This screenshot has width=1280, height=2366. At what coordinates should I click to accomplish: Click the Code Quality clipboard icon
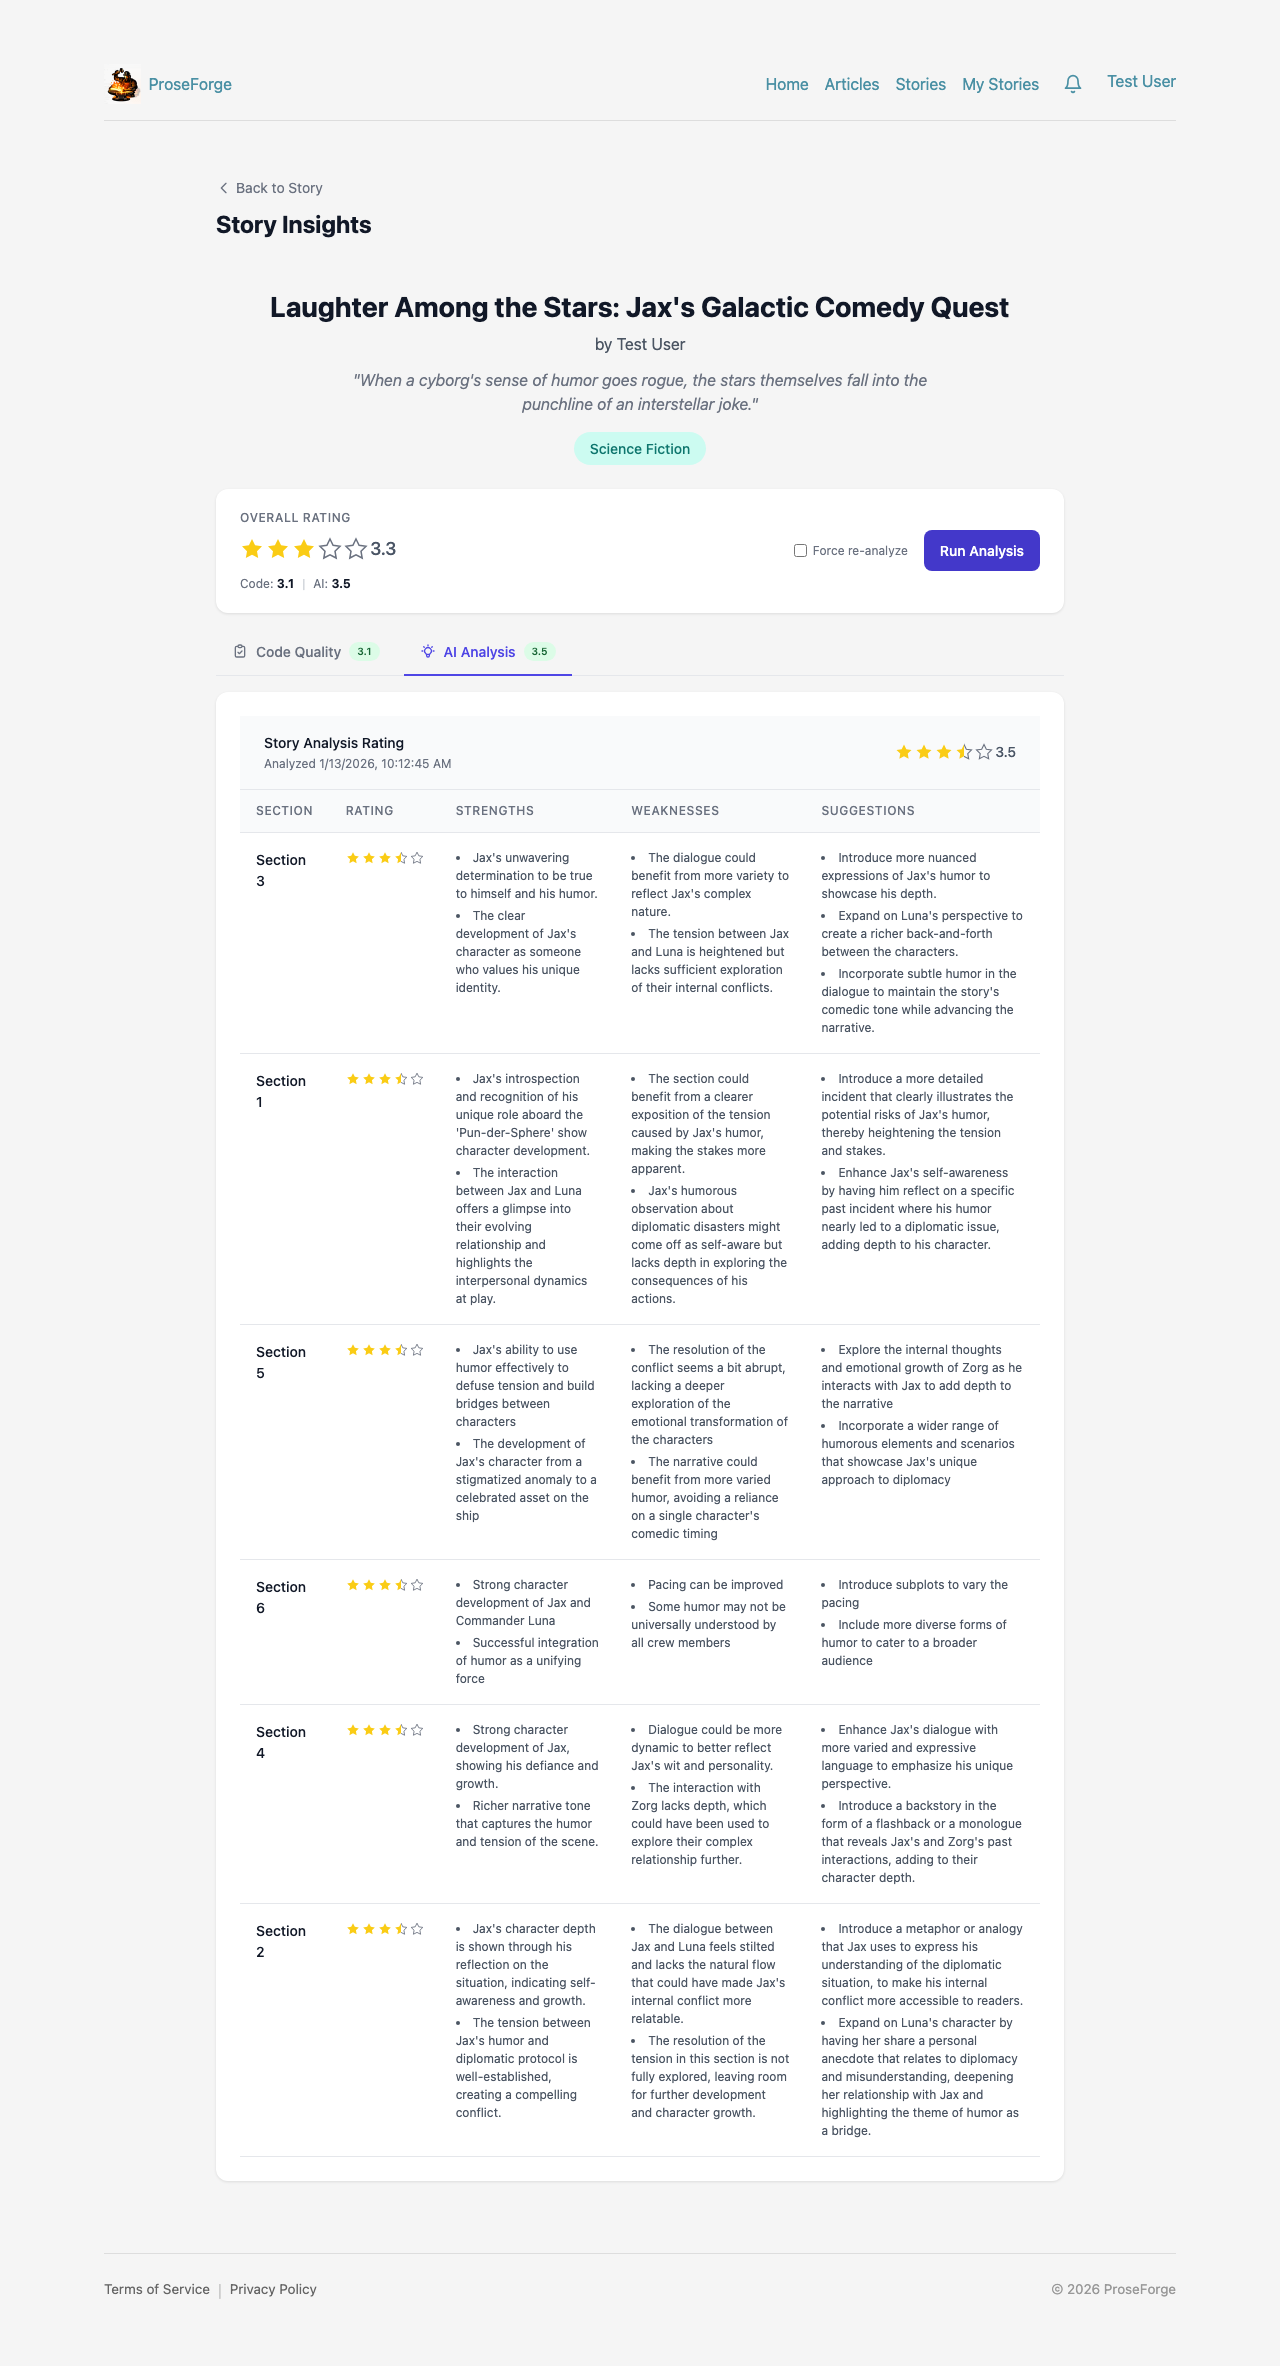coord(240,652)
